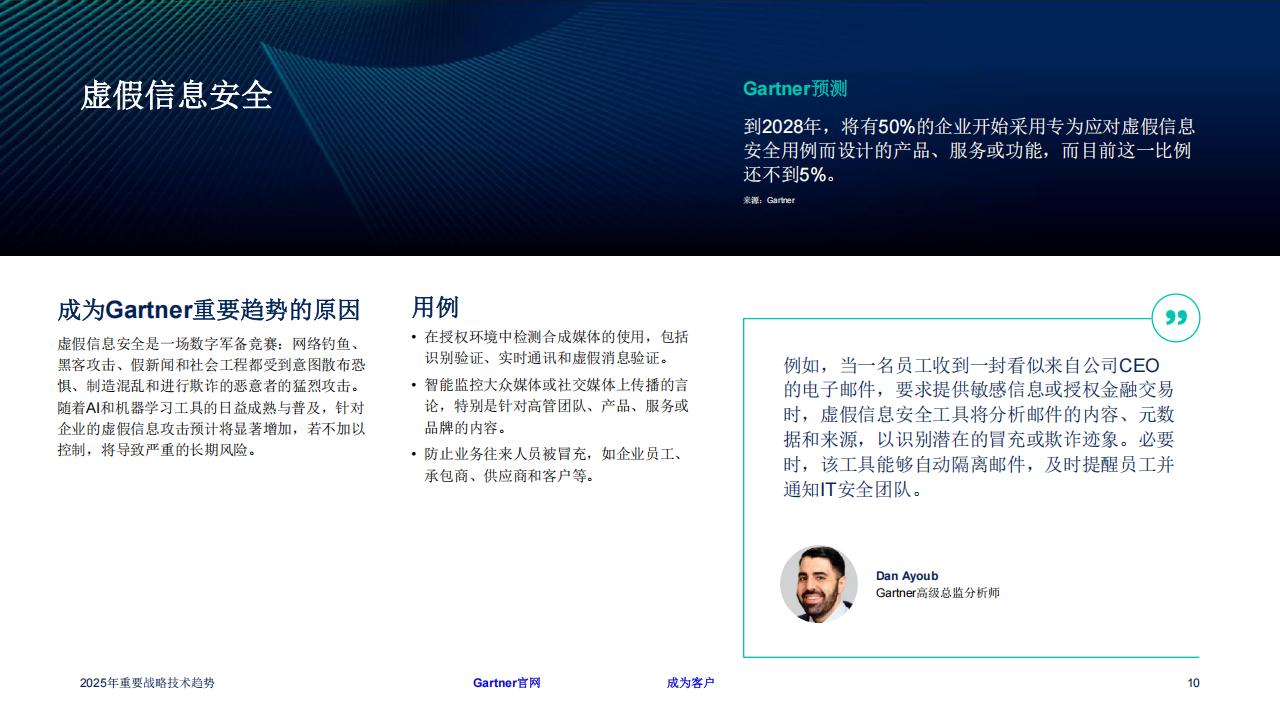Select the name Dan Ayoub
Screen dimensions: 1280x720
907,576
